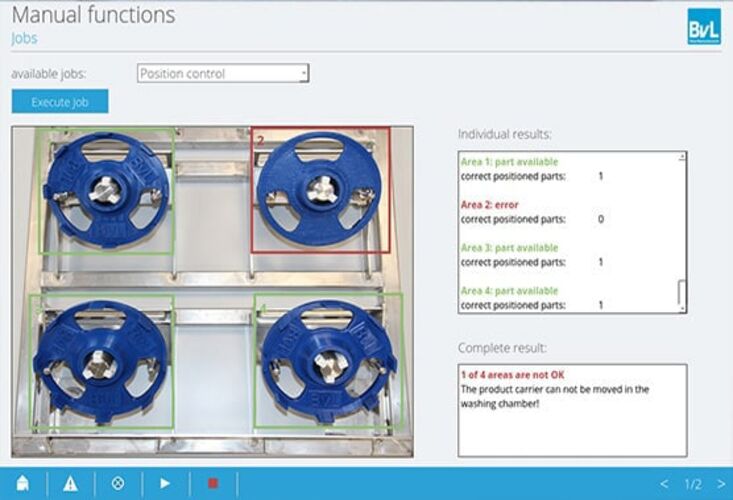Go to previous page with left arrow

664,484
